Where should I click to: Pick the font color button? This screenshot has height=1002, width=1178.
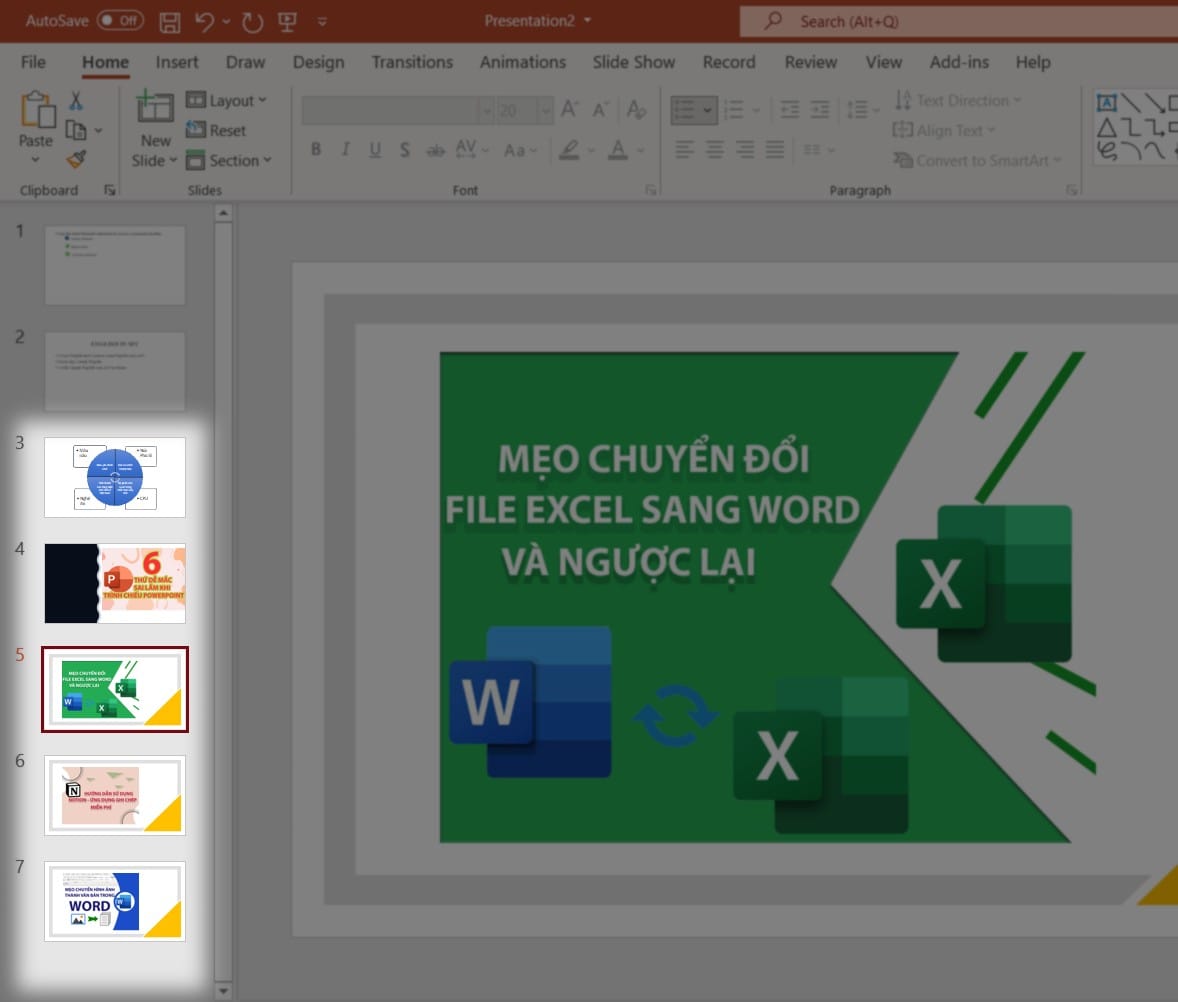pyautogui.click(x=618, y=149)
